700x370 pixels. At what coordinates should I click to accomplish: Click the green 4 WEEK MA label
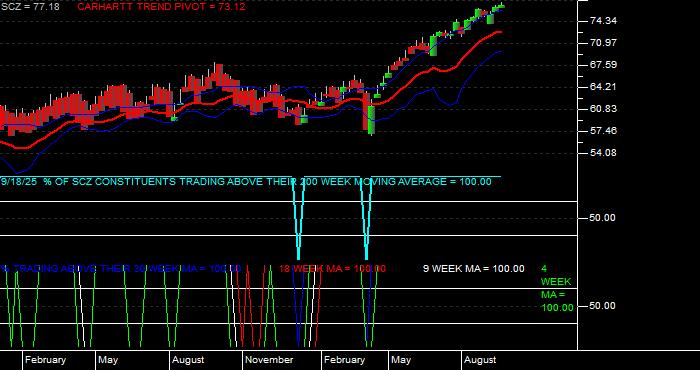coord(557,288)
